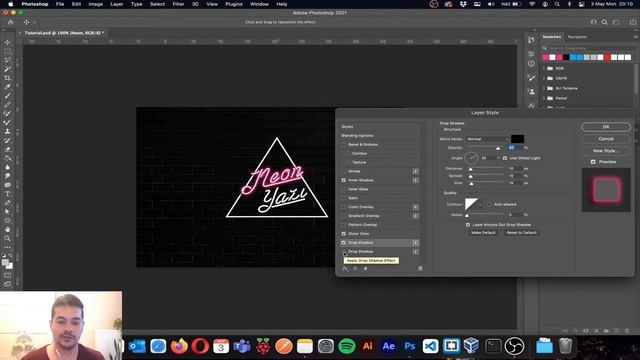This screenshot has width=640, height=360.
Task: Expand the RGB swatch folder
Action: (544, 69)
